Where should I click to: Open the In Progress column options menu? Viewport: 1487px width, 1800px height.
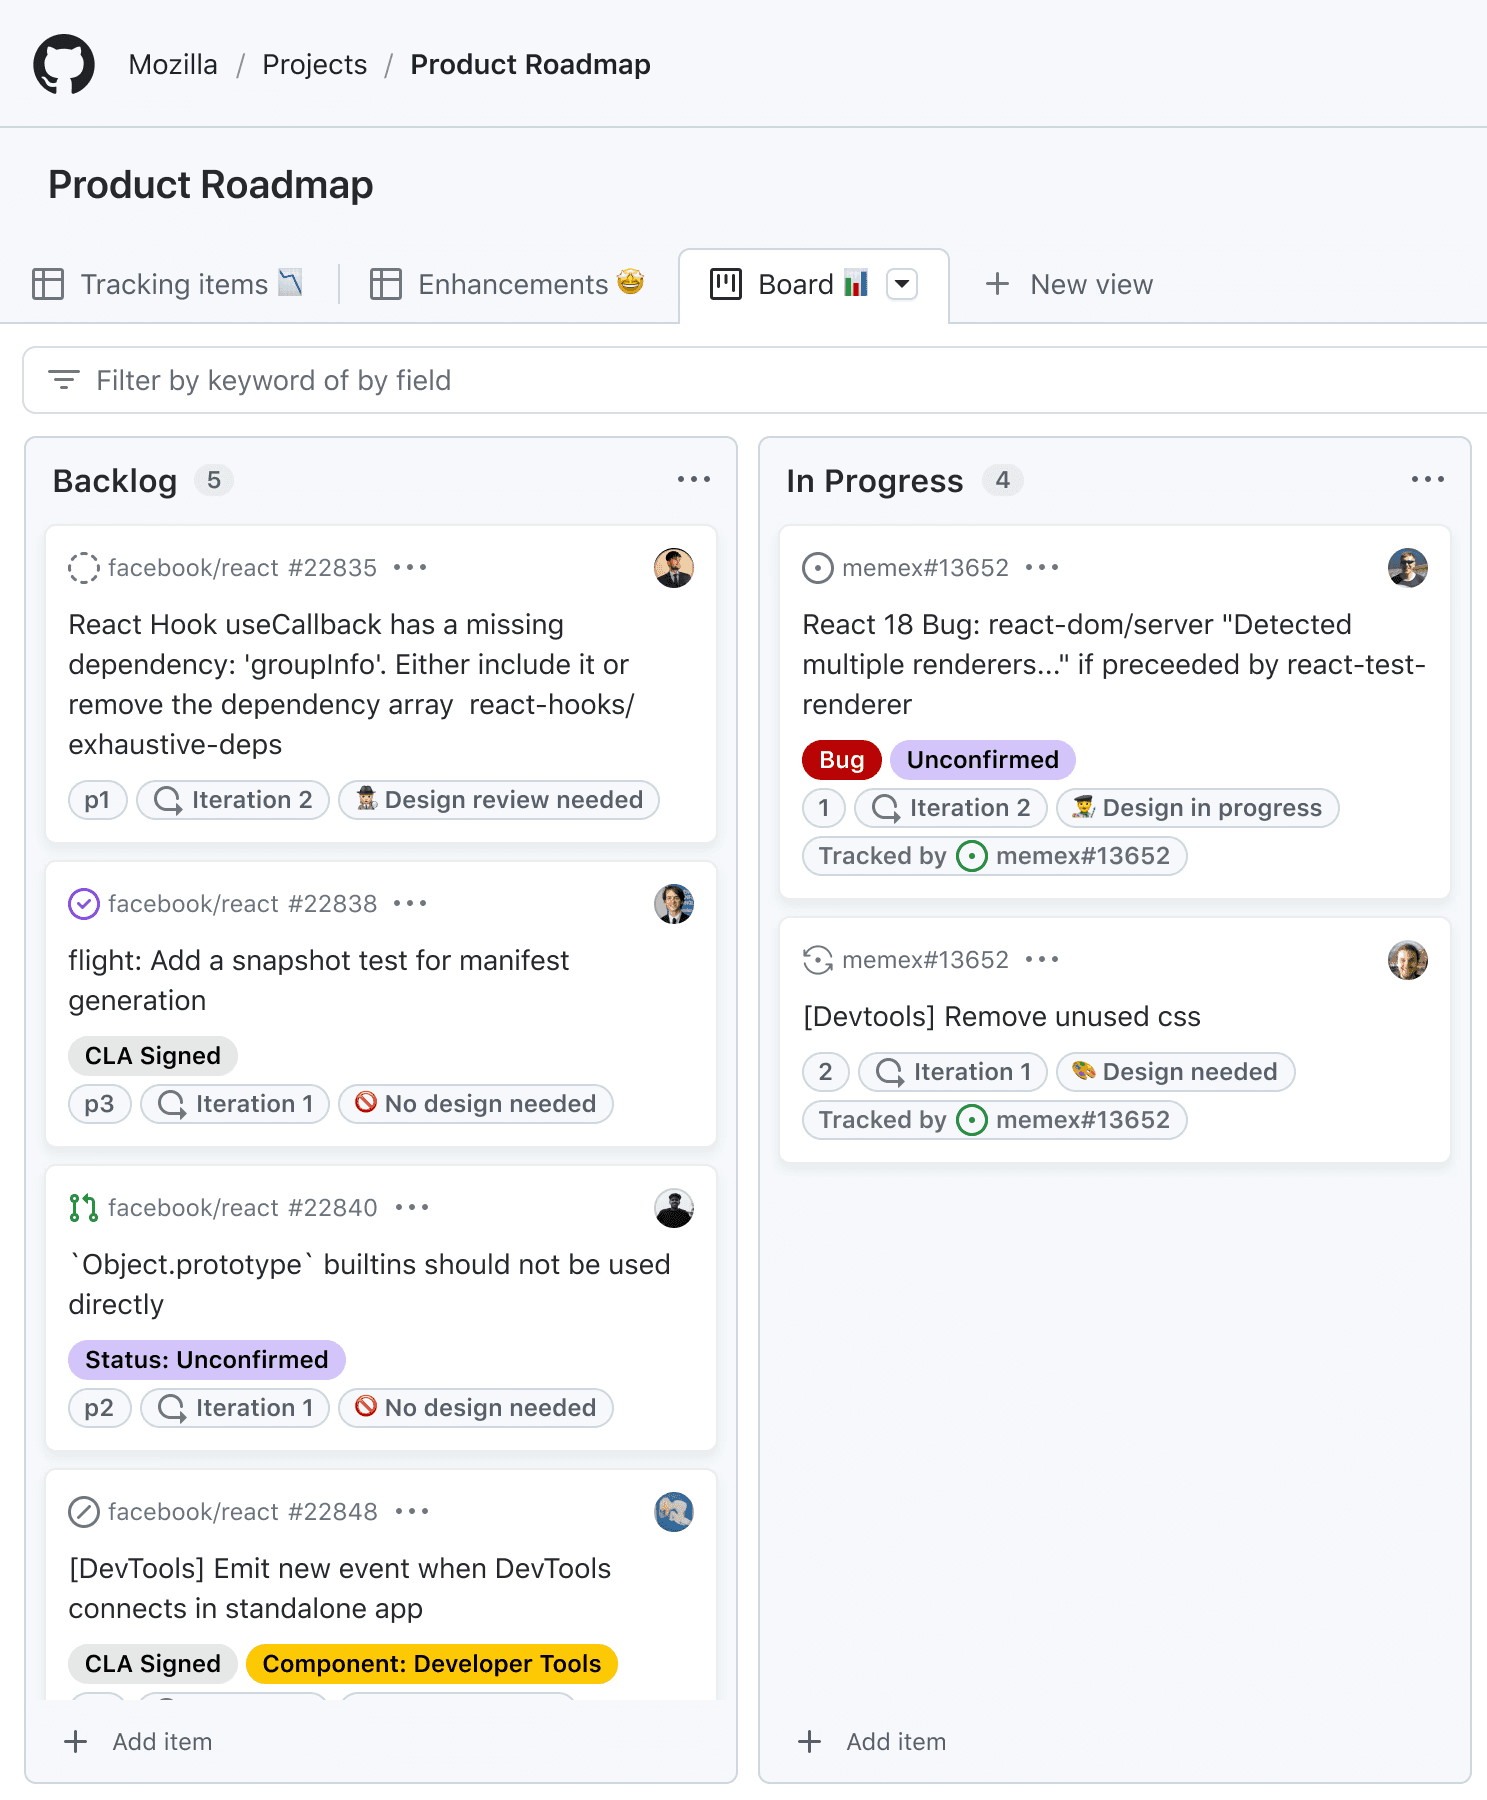[x=1427, y=480]
